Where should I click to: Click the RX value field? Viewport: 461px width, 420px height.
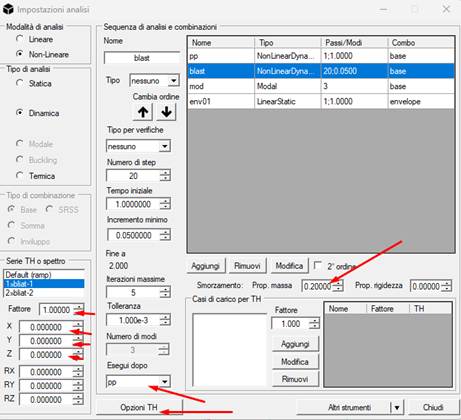pos(46,372)
